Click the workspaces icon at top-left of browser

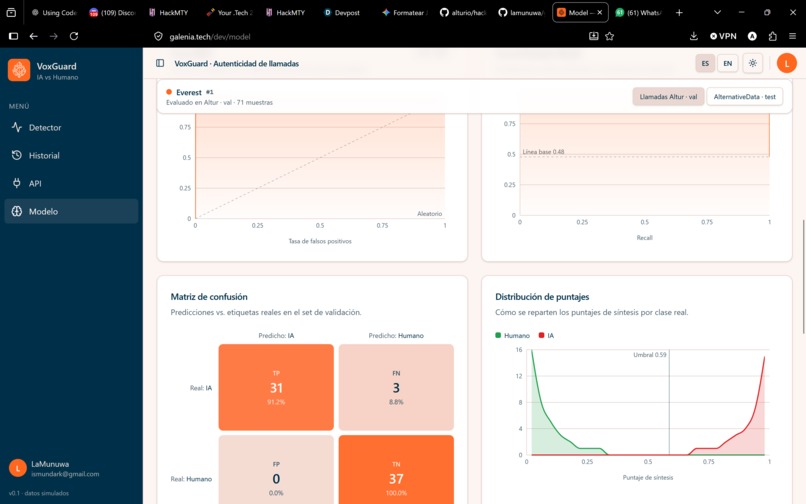coord(11,12)
